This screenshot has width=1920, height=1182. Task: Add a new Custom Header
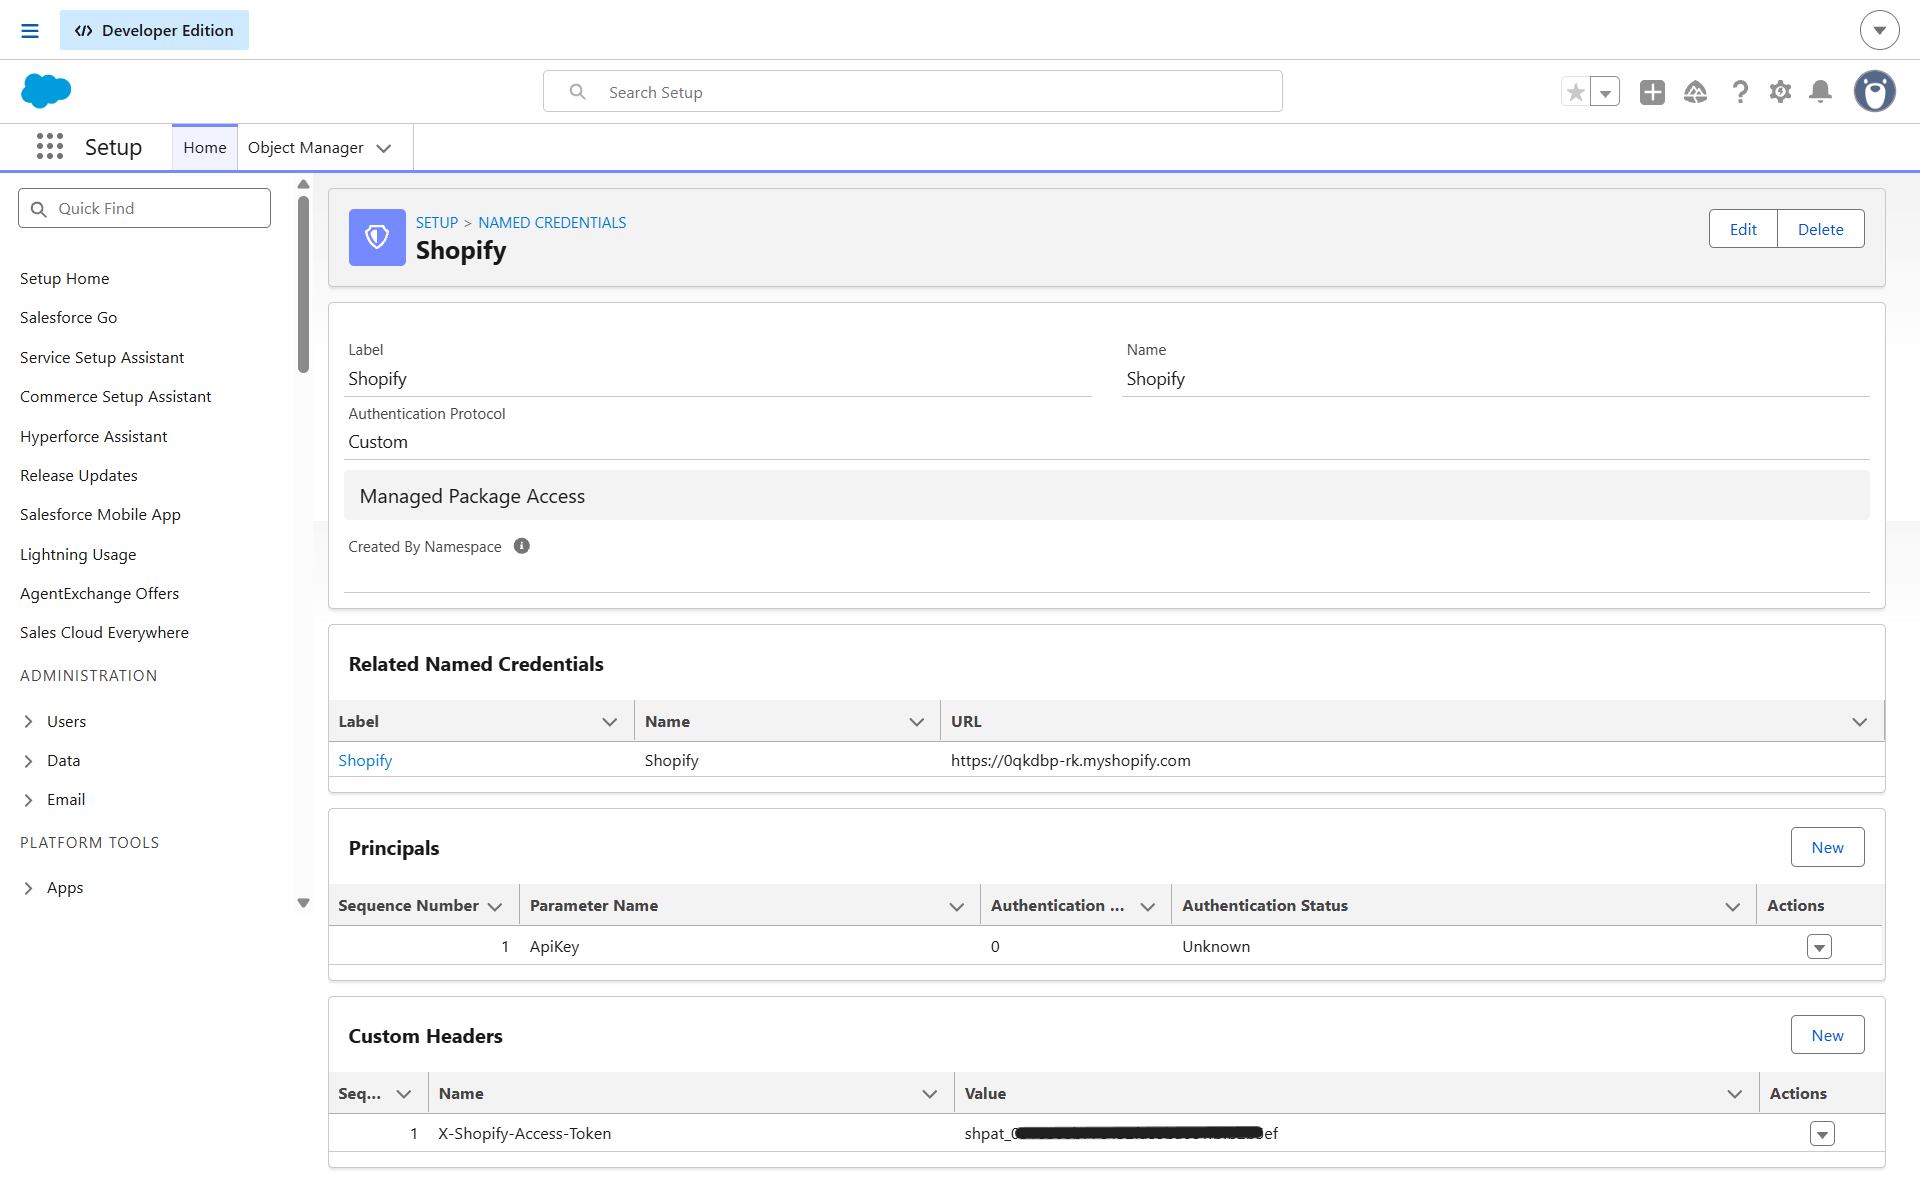point(1827,1035)
